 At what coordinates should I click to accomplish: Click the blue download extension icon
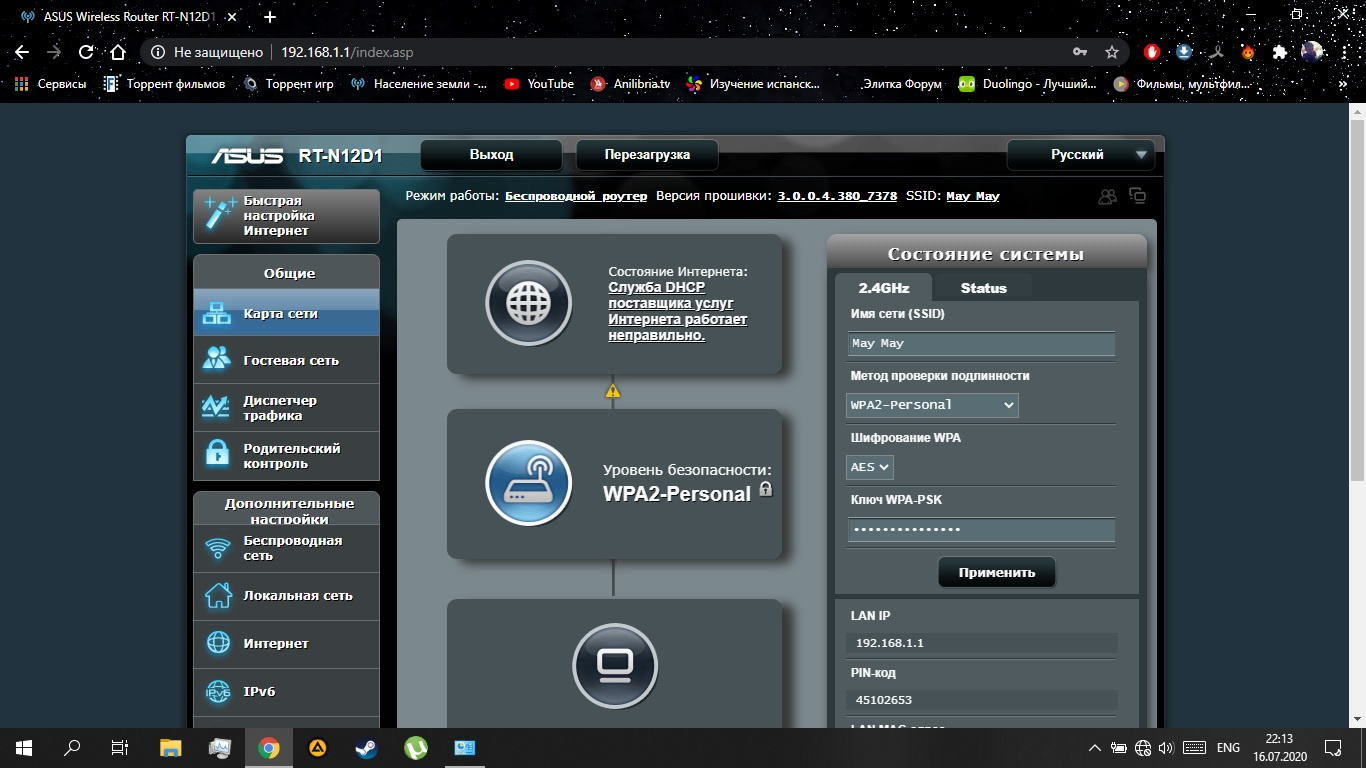[x=1184, y=52]
